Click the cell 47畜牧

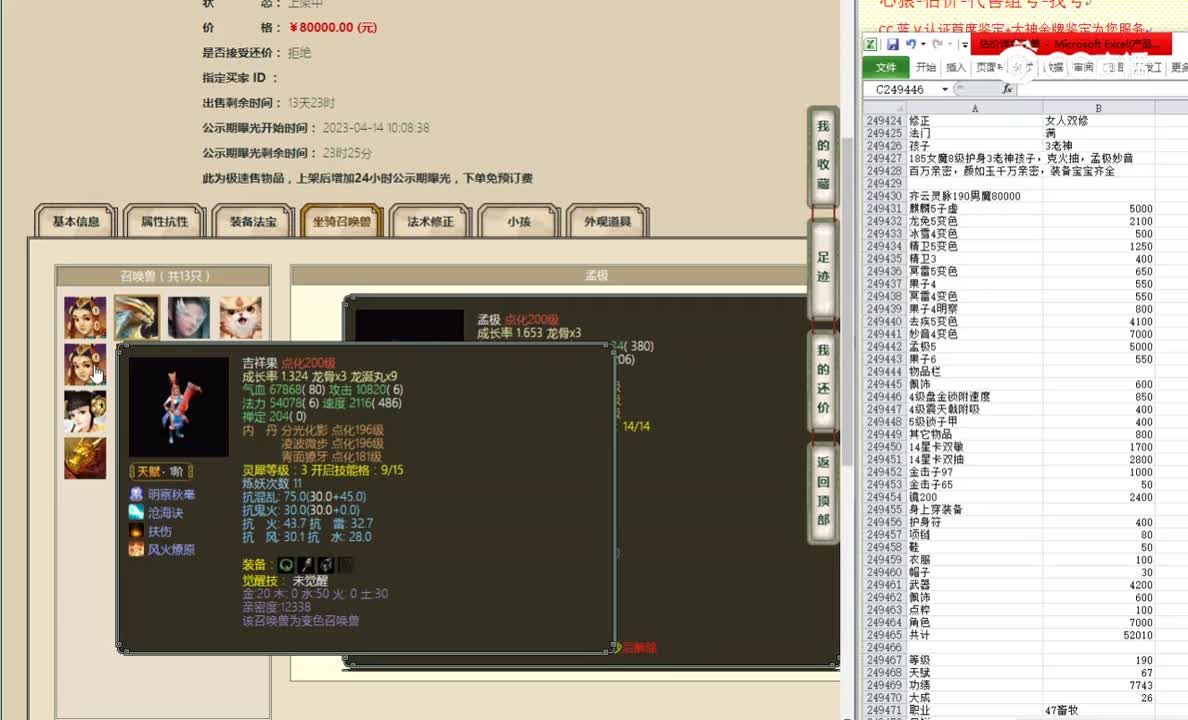(x=1099, y=710)
